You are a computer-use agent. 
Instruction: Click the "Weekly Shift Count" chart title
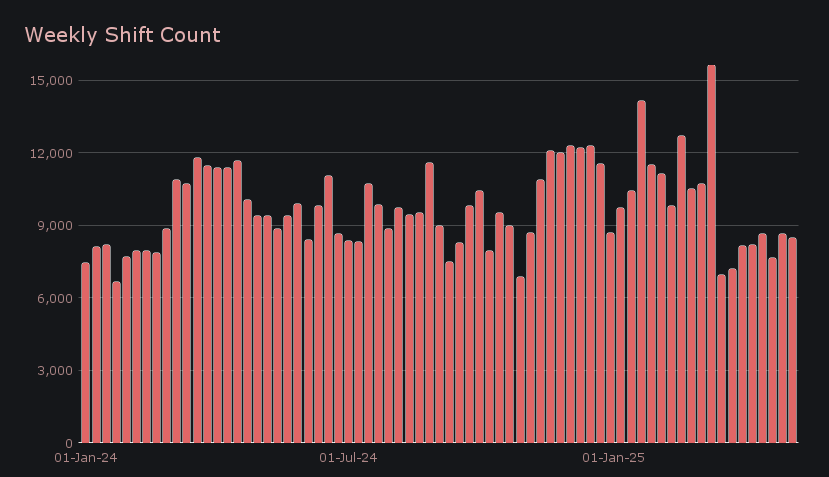(122, 36)
